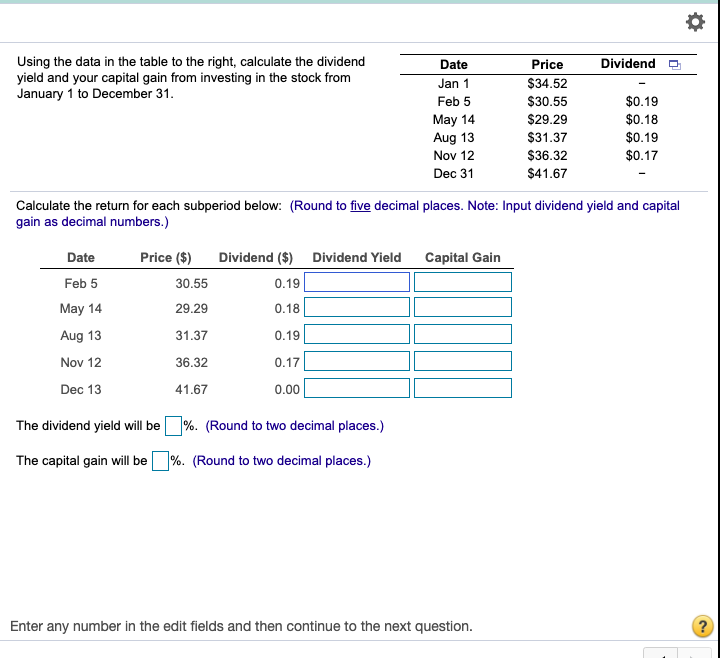Click the Date header in answer table
This screenshot has width=720, height=658.
(81, 258)
